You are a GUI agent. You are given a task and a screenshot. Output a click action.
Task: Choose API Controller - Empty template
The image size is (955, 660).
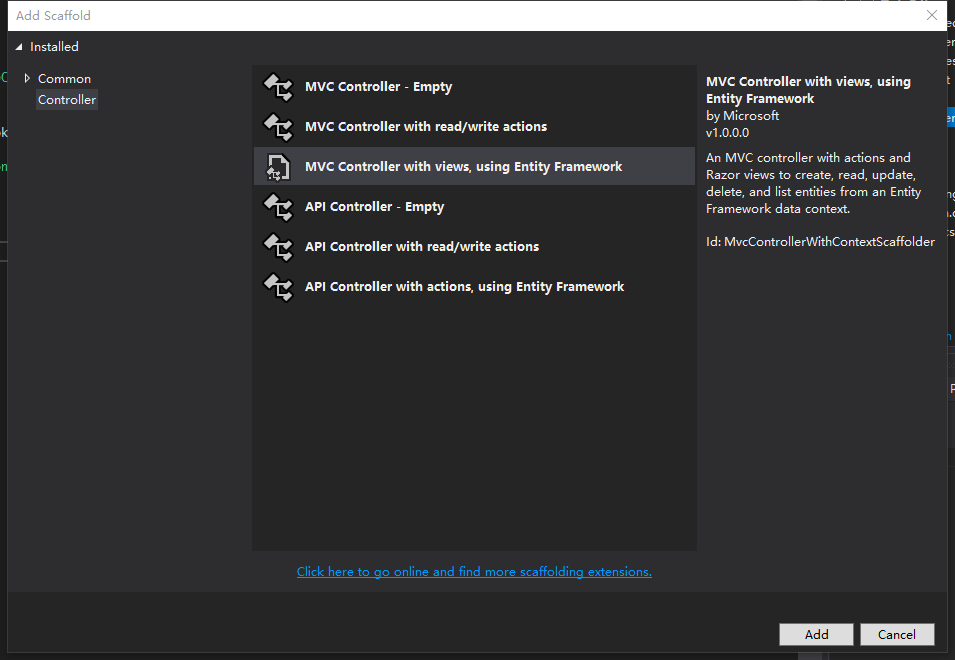coord(374,207)
